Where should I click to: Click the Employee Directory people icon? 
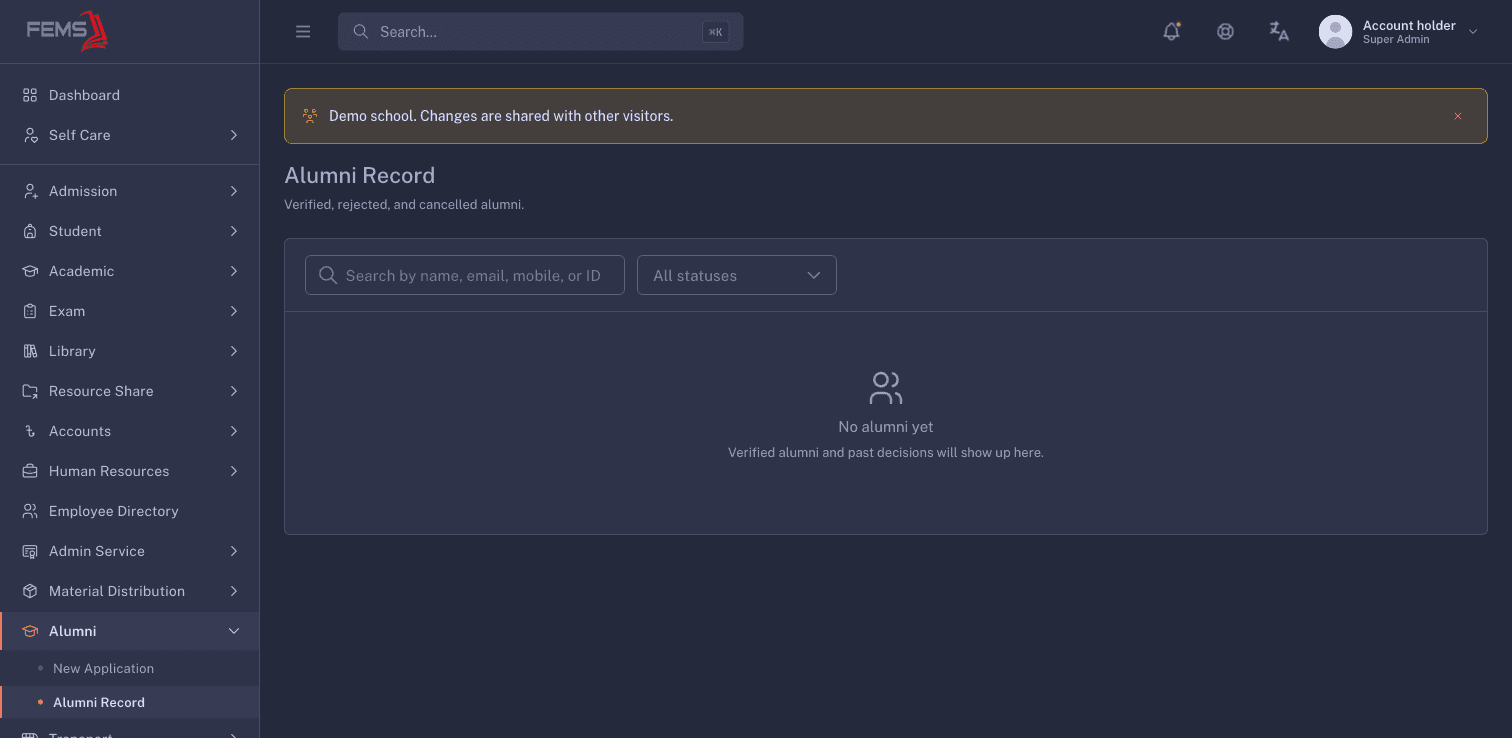pos(30,511)
